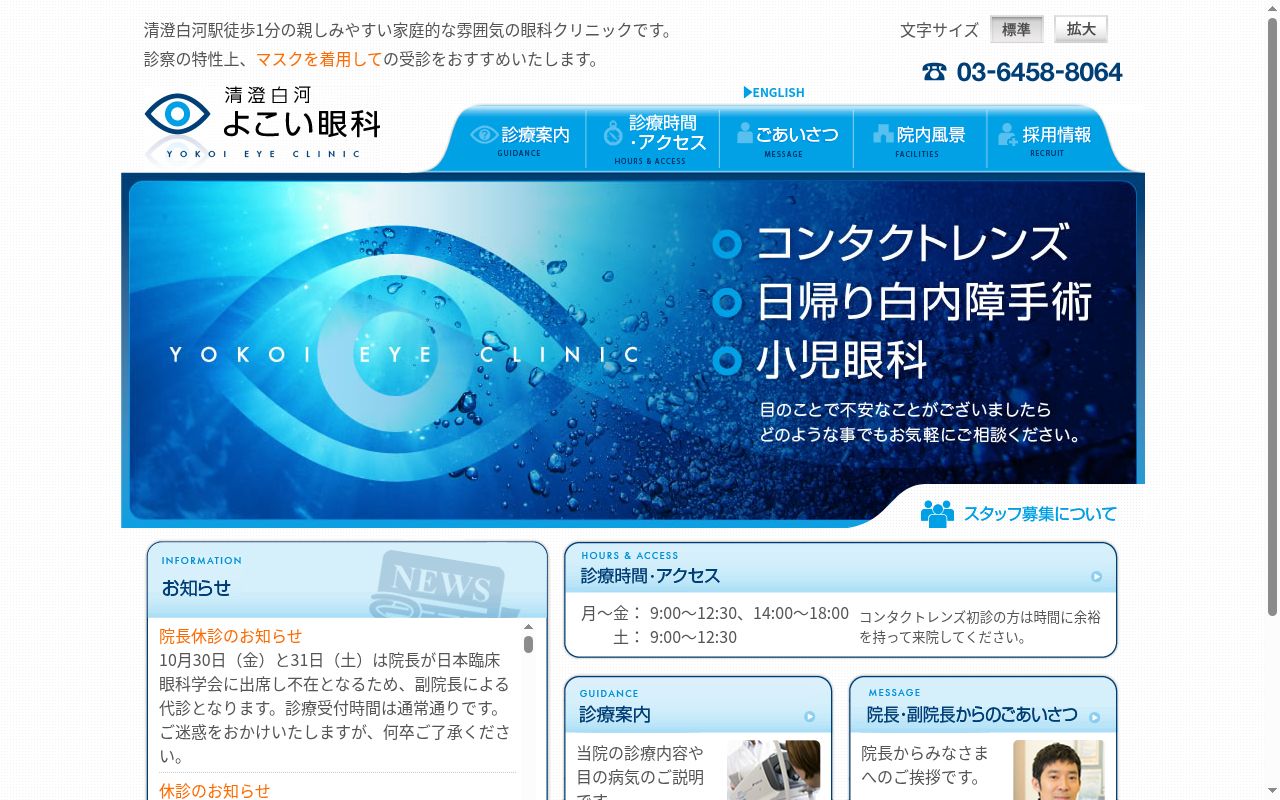Click the arrow icon beside 院長・副院長からのごあいさつ

click(1094, 717)
